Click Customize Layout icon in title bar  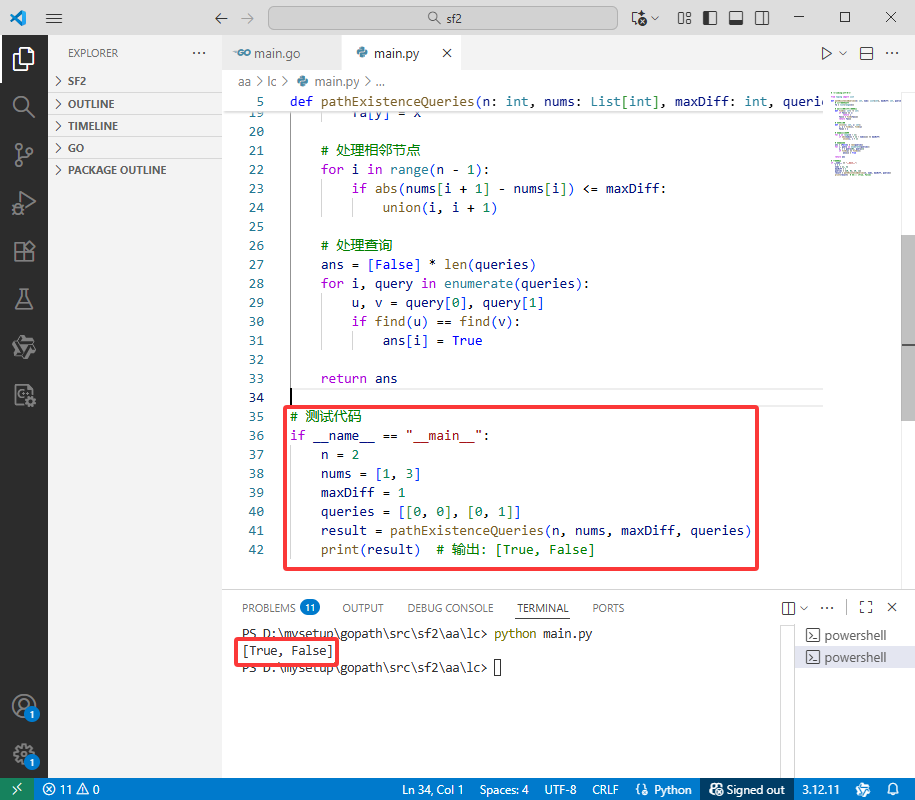(x=684, y=18)
